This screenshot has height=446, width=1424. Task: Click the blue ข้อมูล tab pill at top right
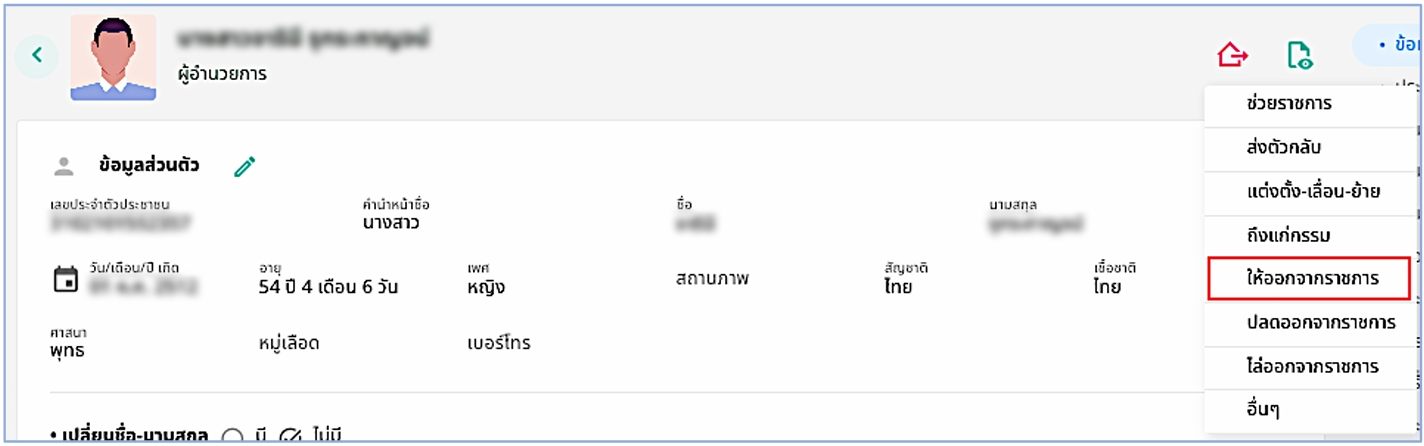1388,46
